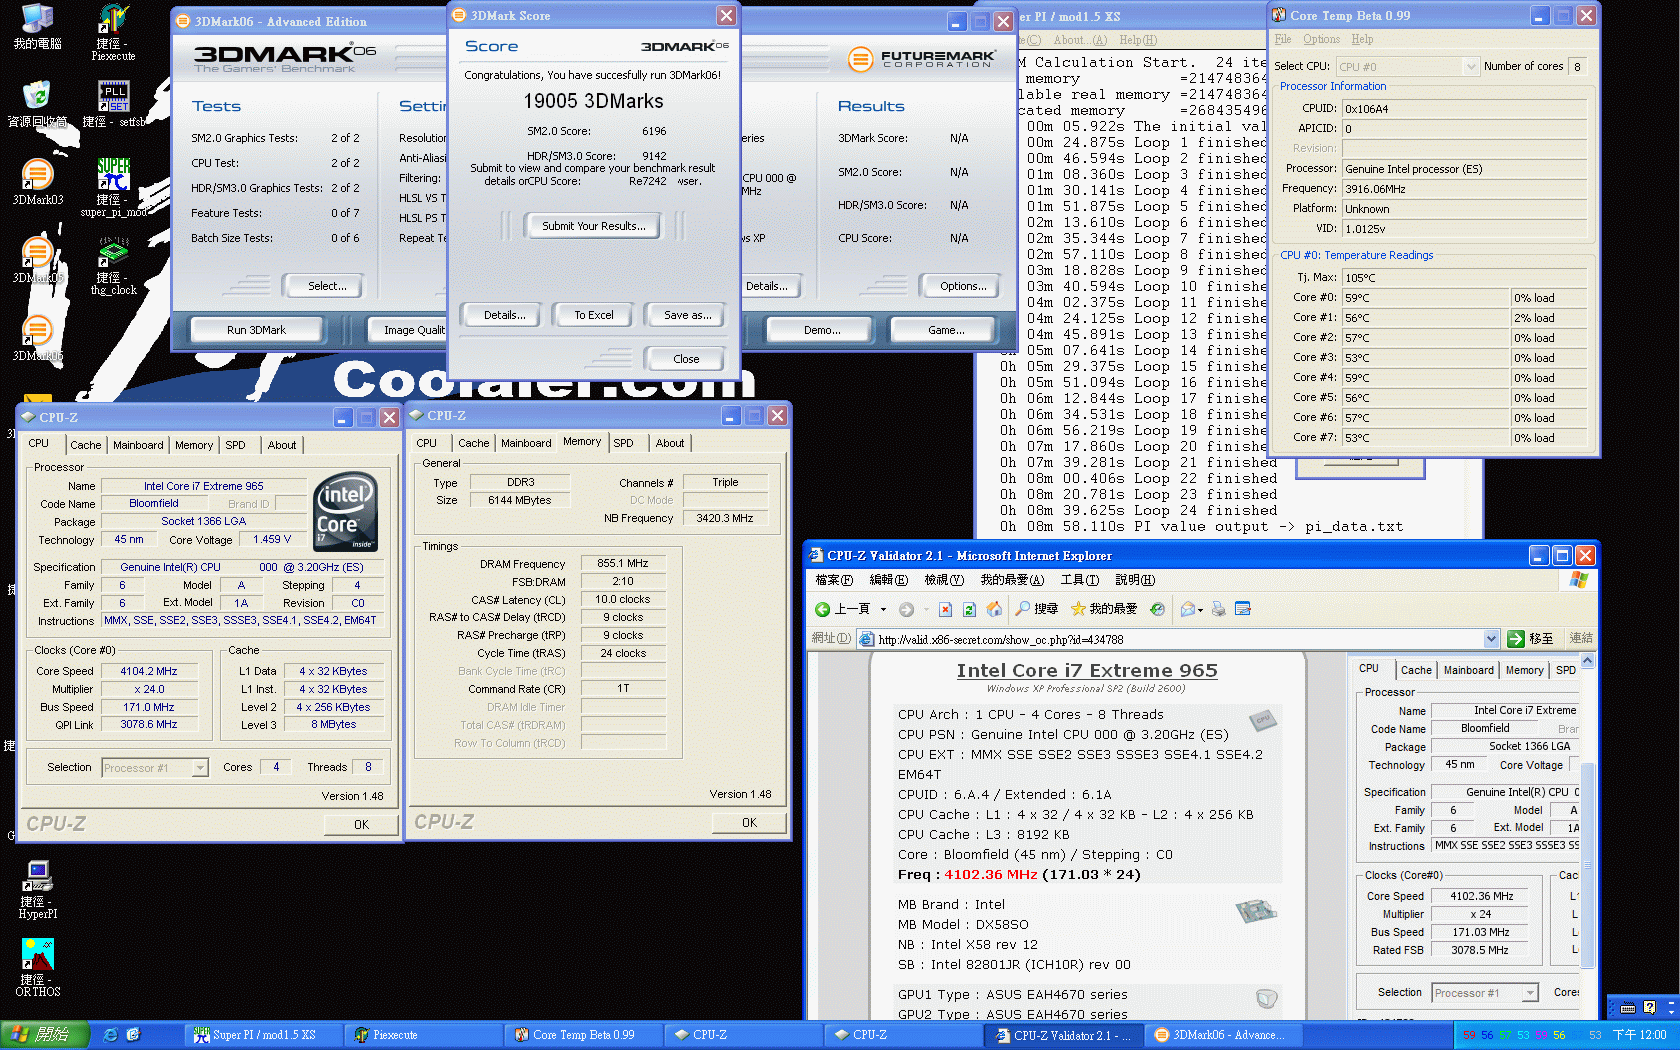The image size is (1680, 1050).
Task: Click the IE Refresh icon
Action: [x=969, y=609]
